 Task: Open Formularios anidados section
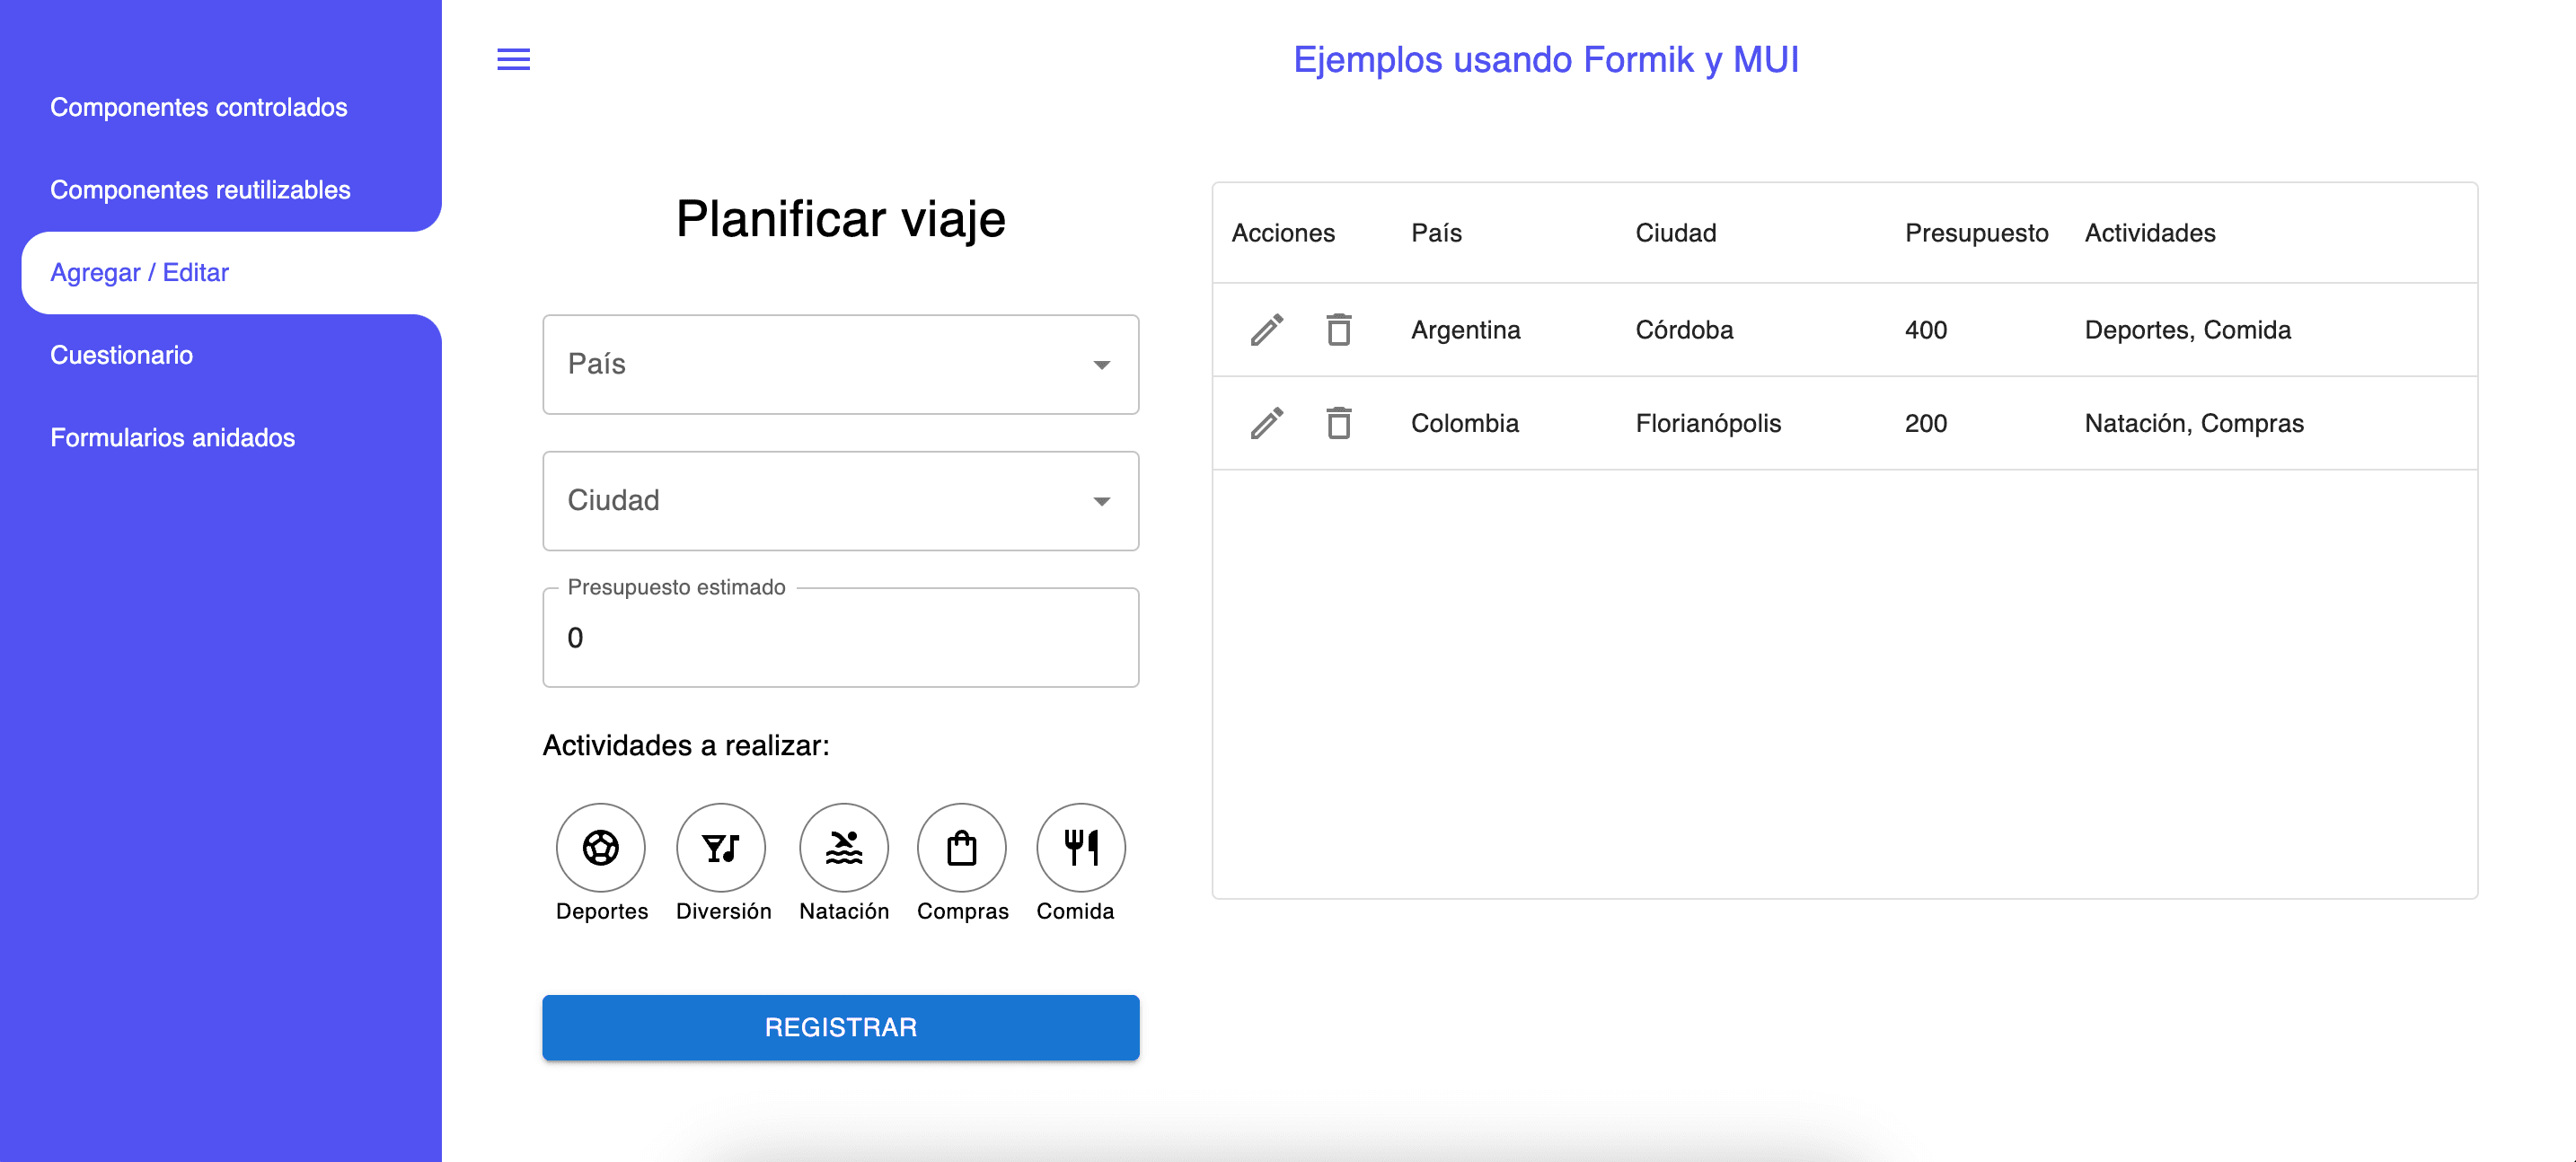click(173, 438)
